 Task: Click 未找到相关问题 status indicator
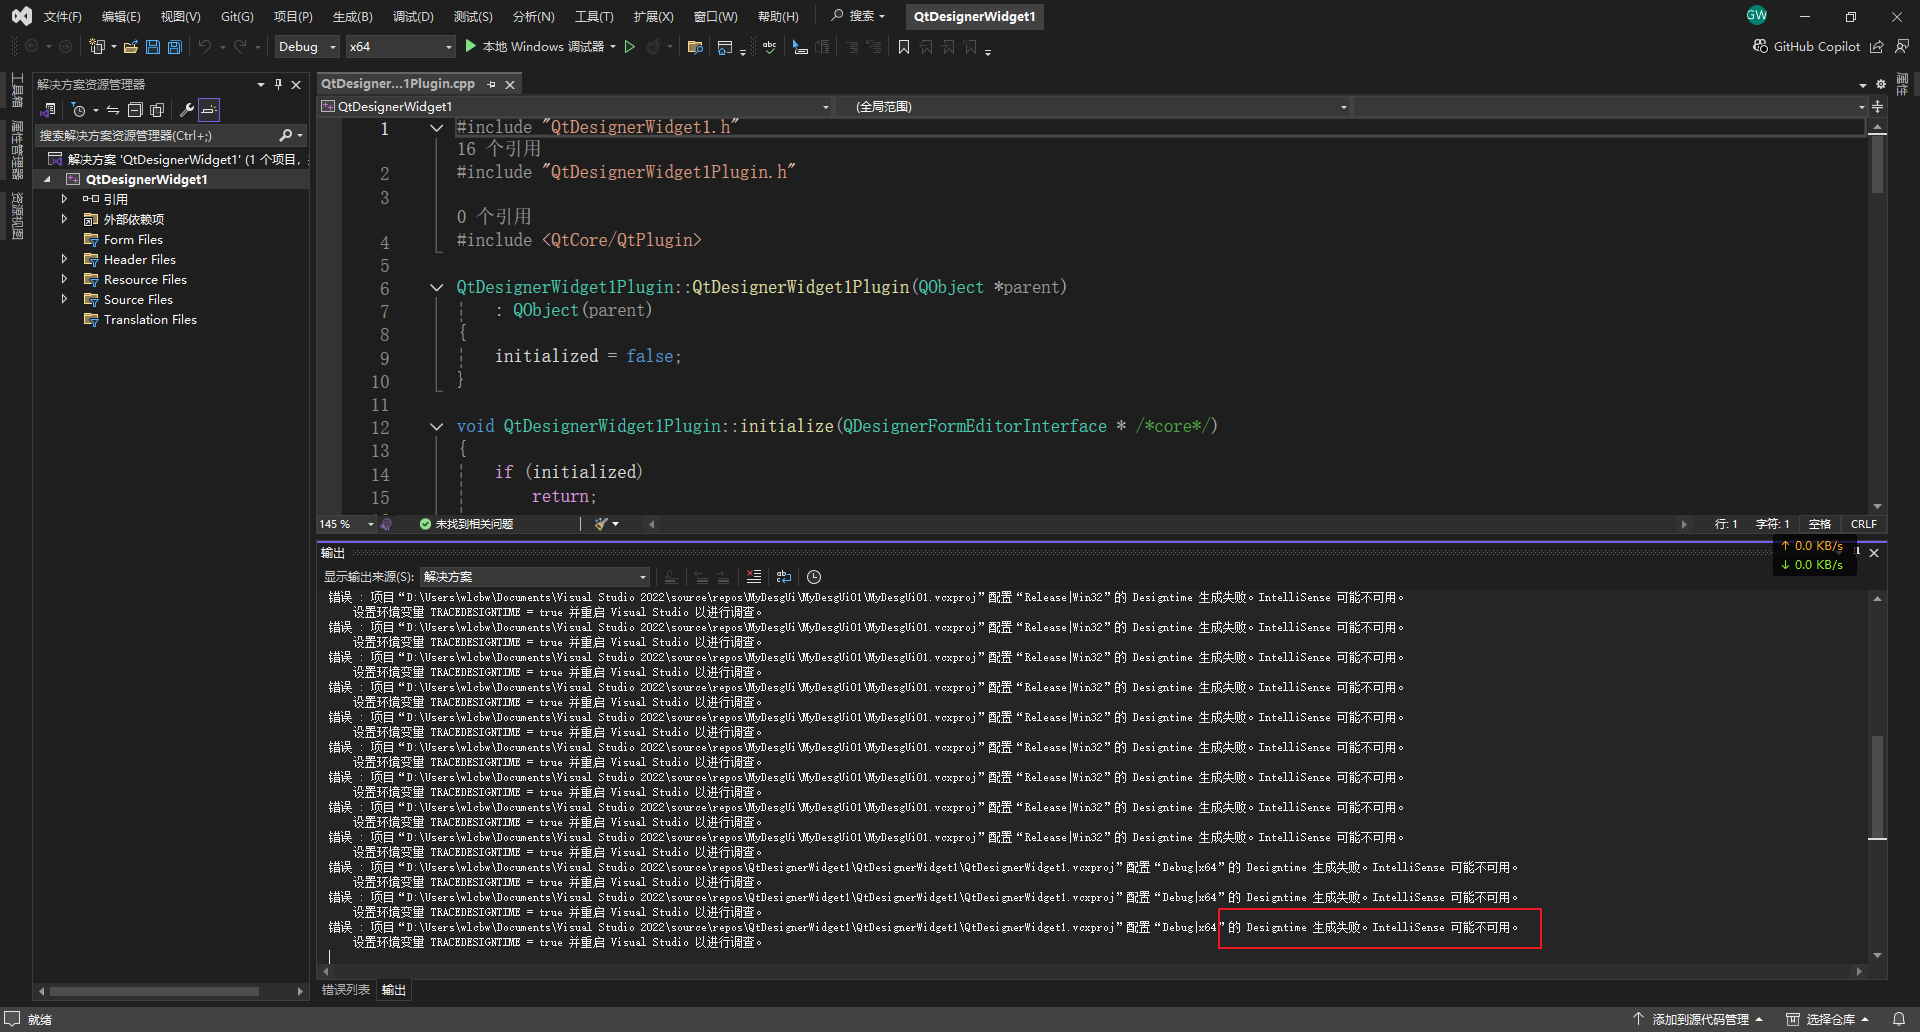coord(466,524)
